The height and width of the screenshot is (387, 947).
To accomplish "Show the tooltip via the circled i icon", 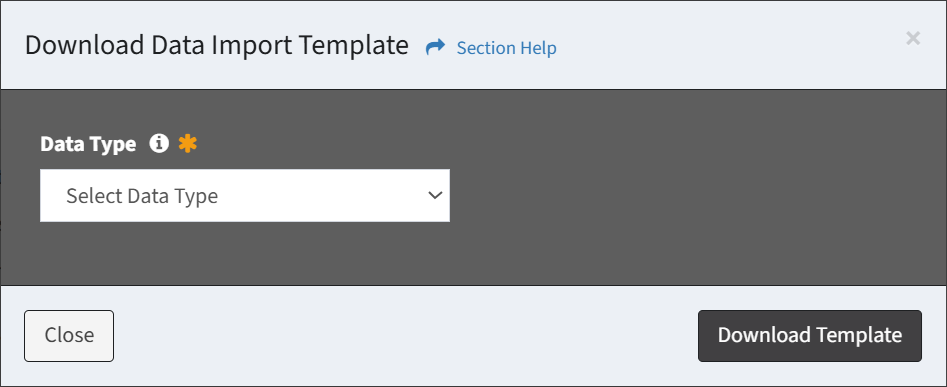I will [x=159, y=144].
